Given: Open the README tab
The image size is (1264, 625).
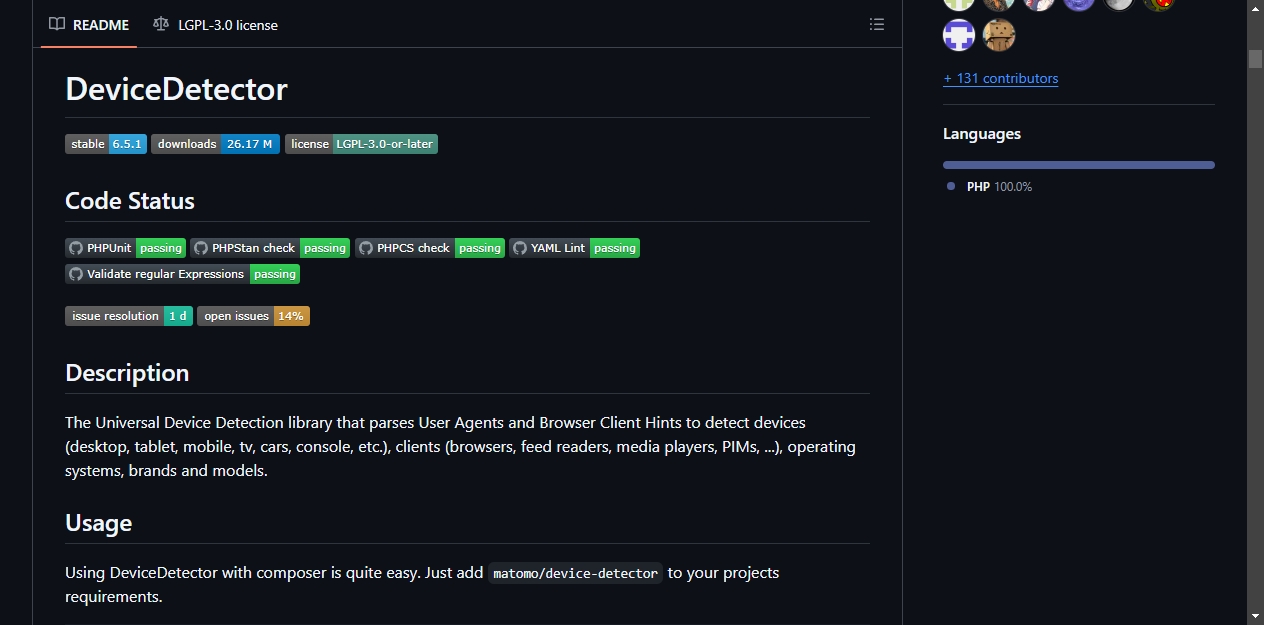Looking at the screenshot, I should click(x=89, y=24).
